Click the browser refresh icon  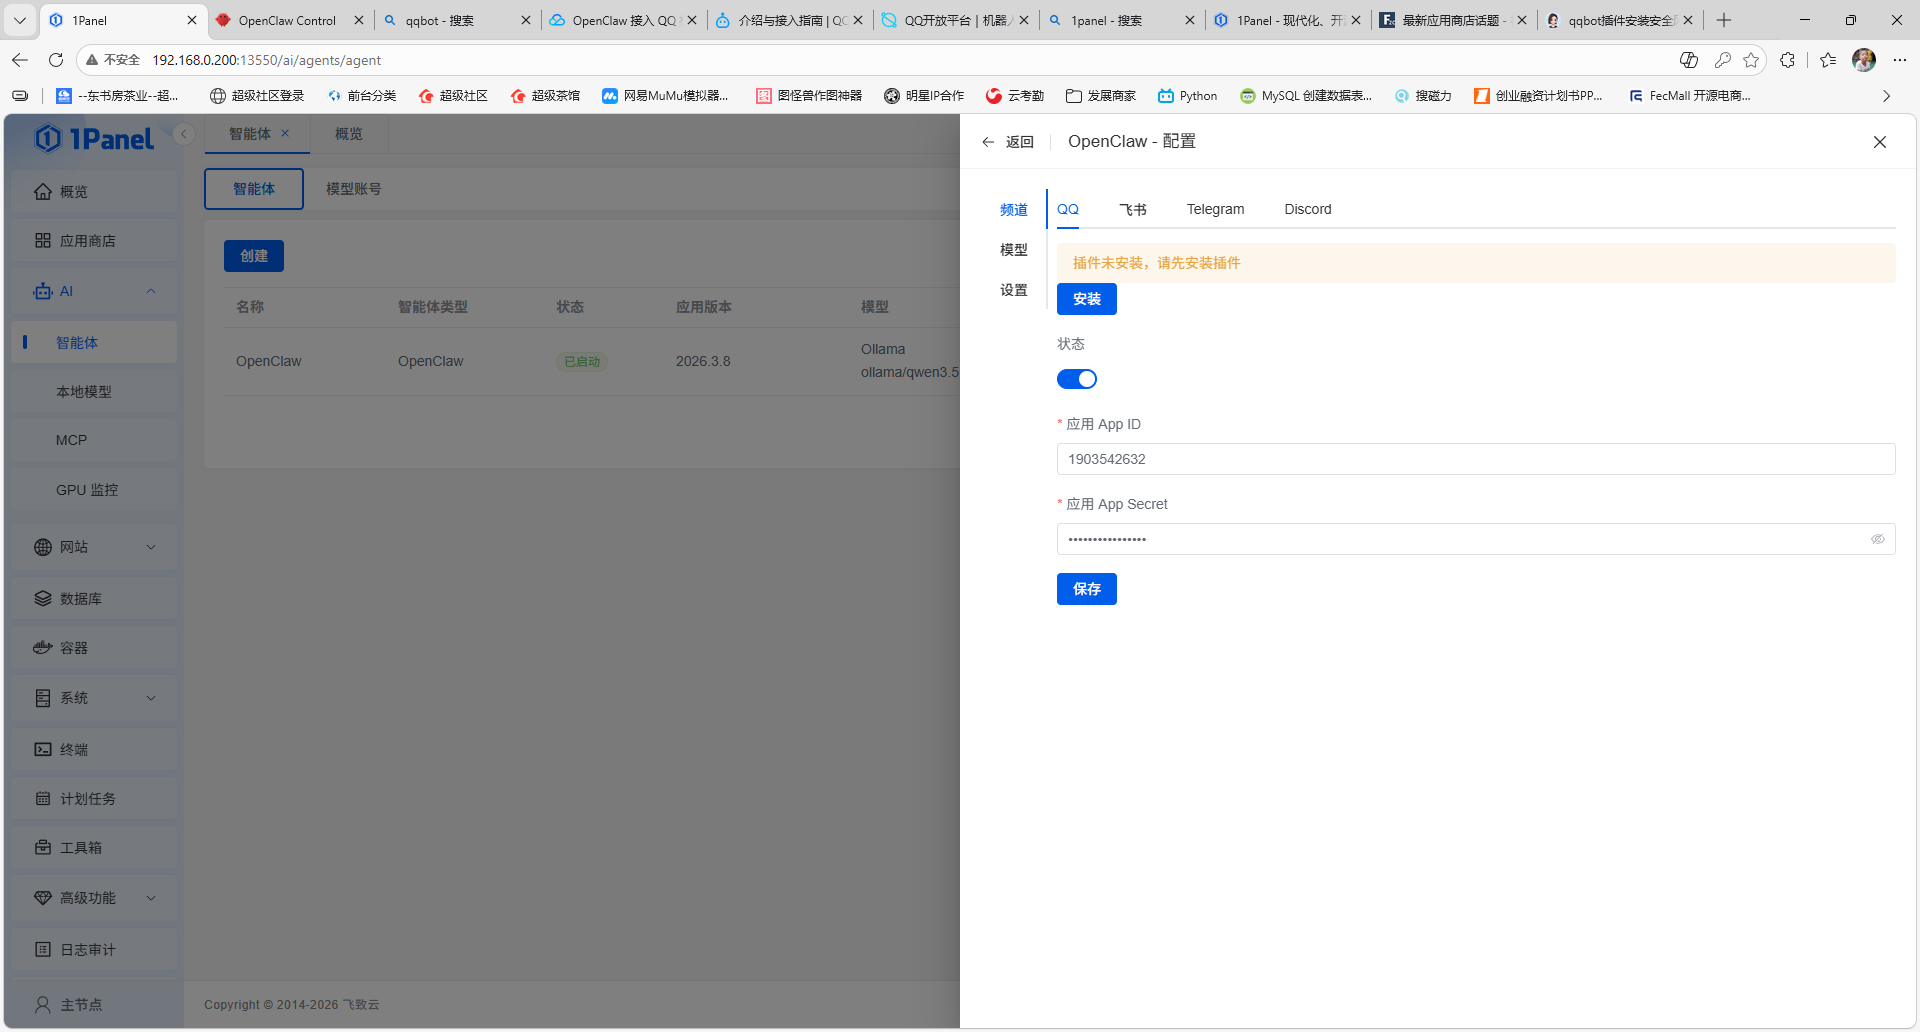coord(56,60)
